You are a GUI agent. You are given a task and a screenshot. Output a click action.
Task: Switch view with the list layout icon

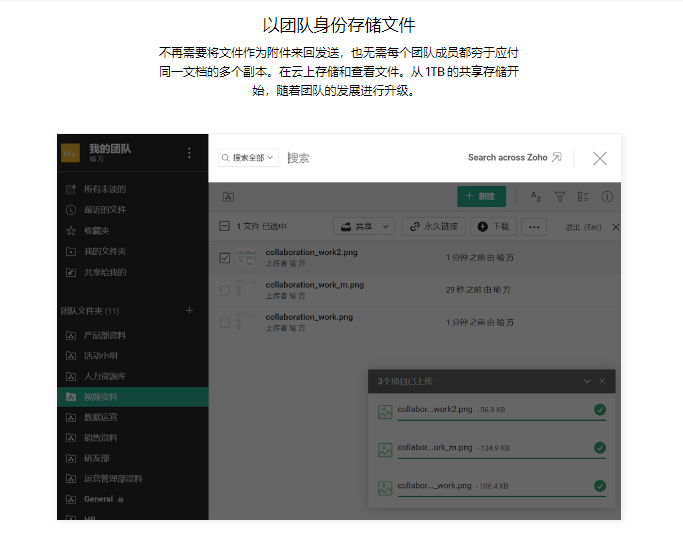[583, 197]
